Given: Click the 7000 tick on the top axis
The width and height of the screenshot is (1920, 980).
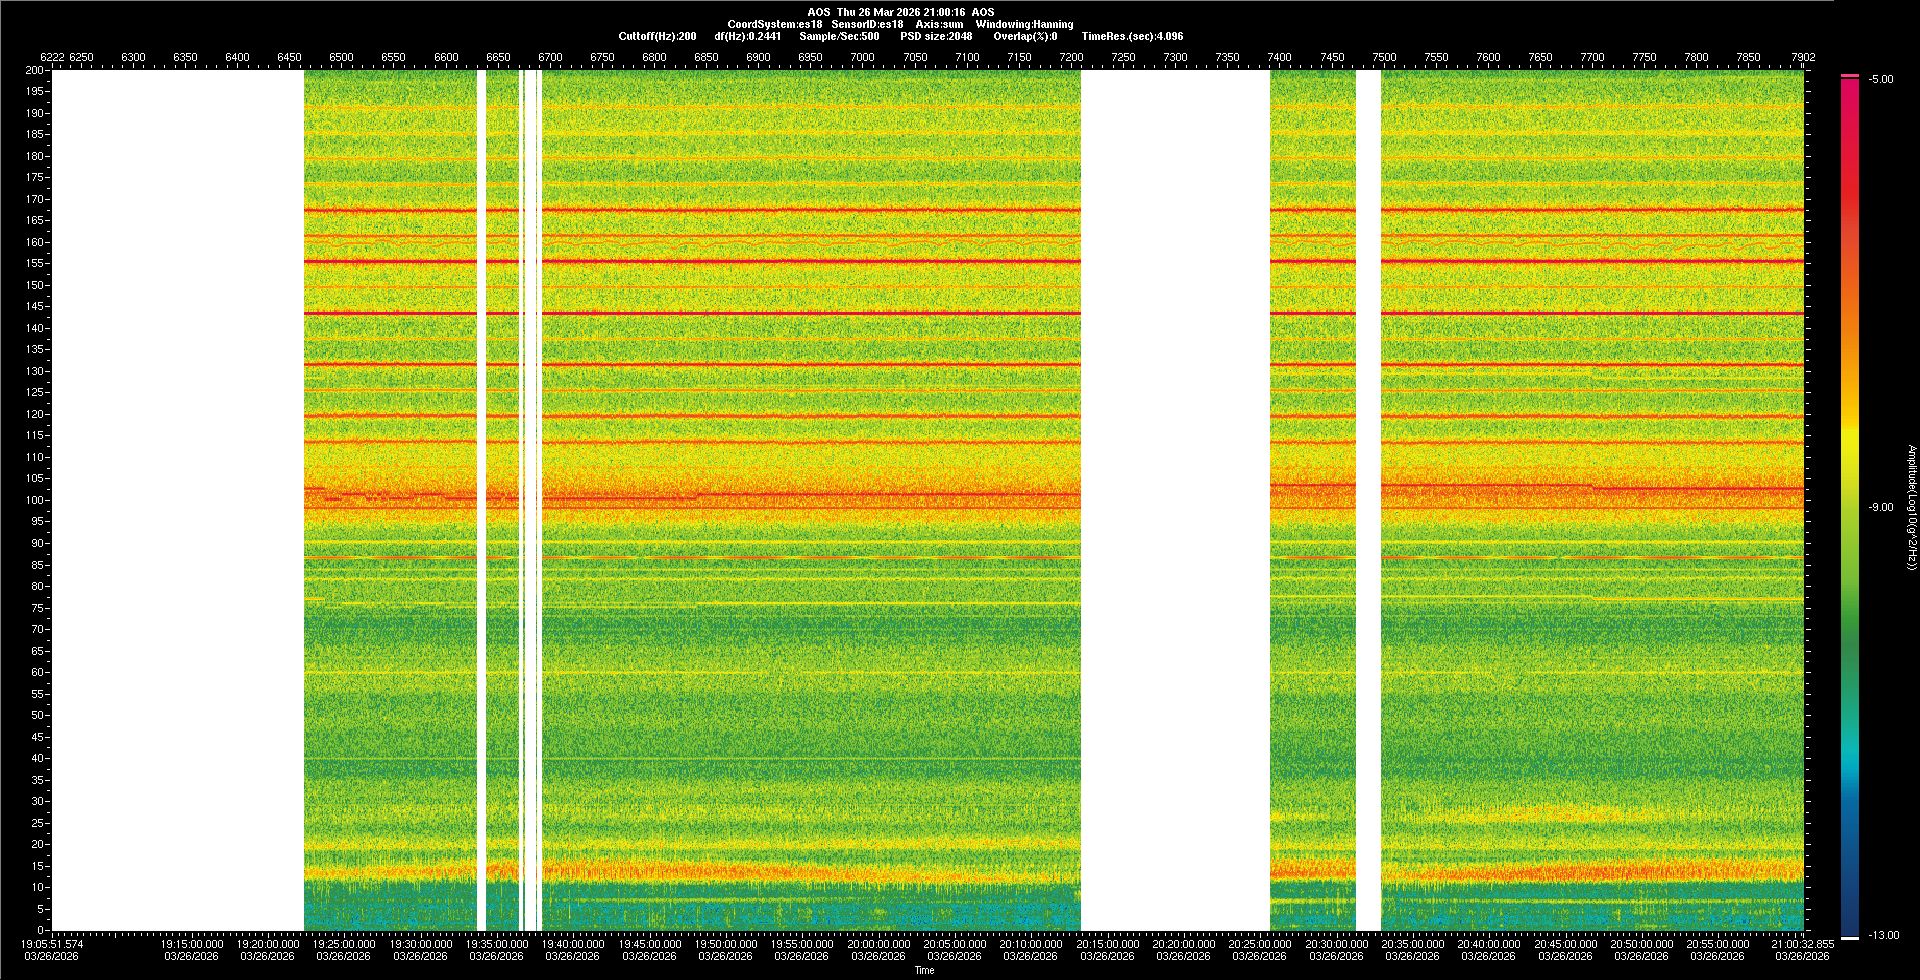Looking at the screenshot, I should point(862,57).
